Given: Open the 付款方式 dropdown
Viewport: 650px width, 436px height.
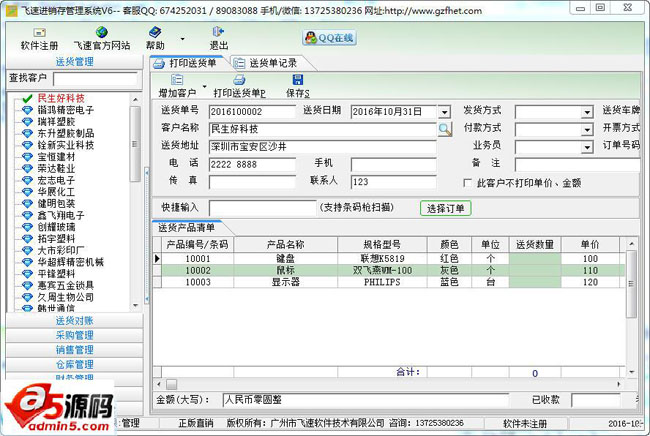Looking at the screenshot, I should pyautogui.click(x=587, y=130).
